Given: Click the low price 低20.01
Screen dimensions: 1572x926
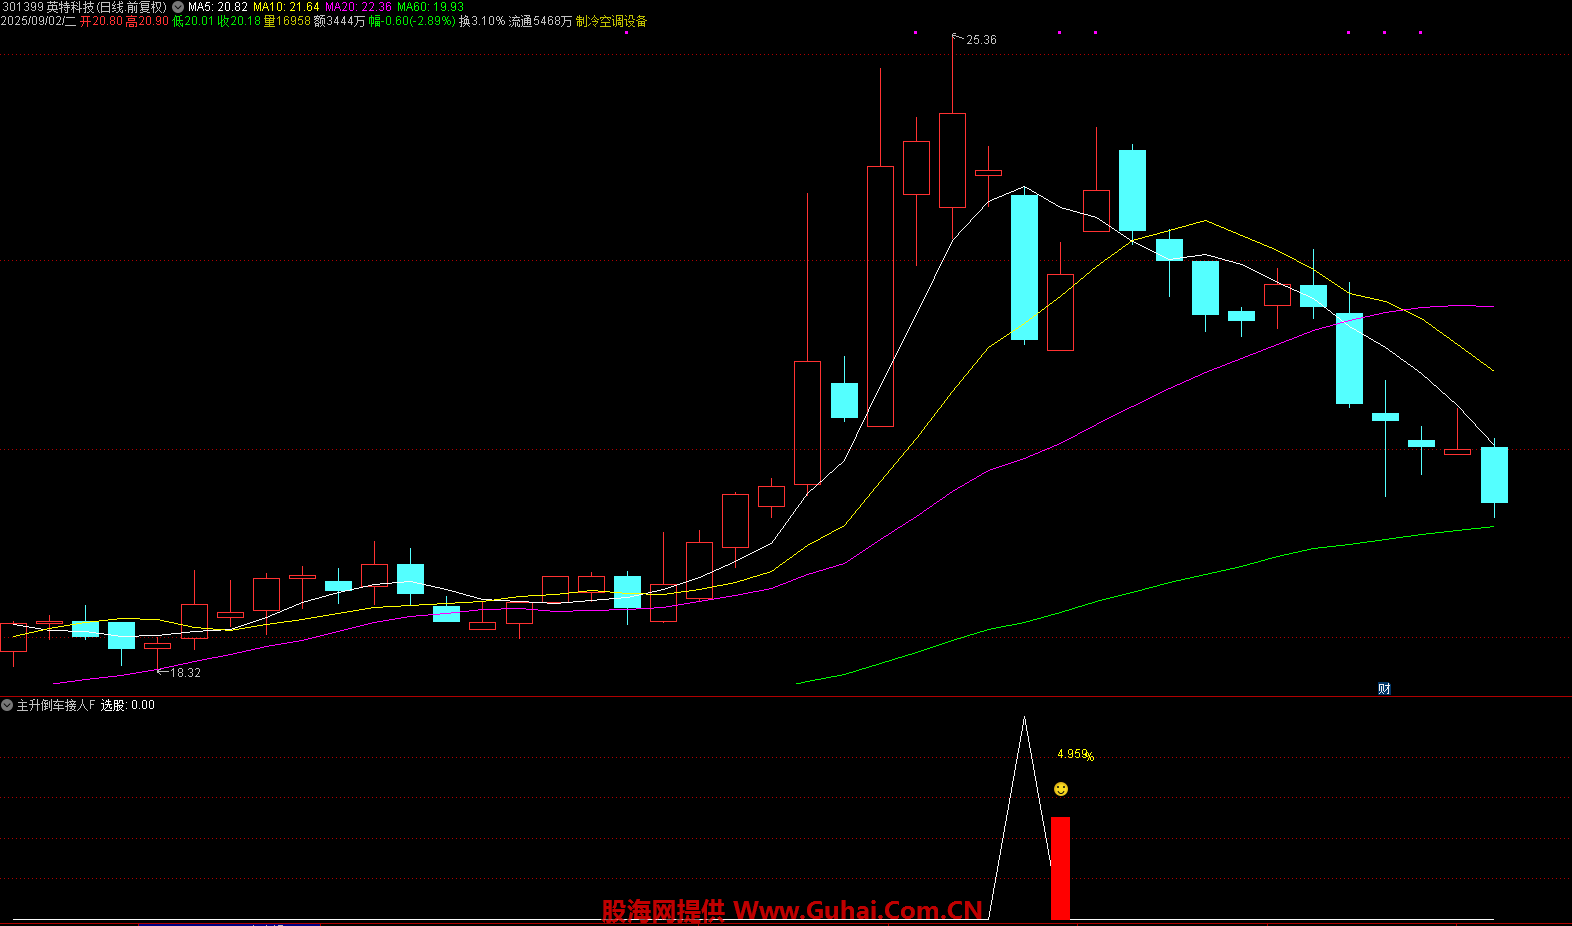Looking at the screenshot, I should [x=193, y=21].
